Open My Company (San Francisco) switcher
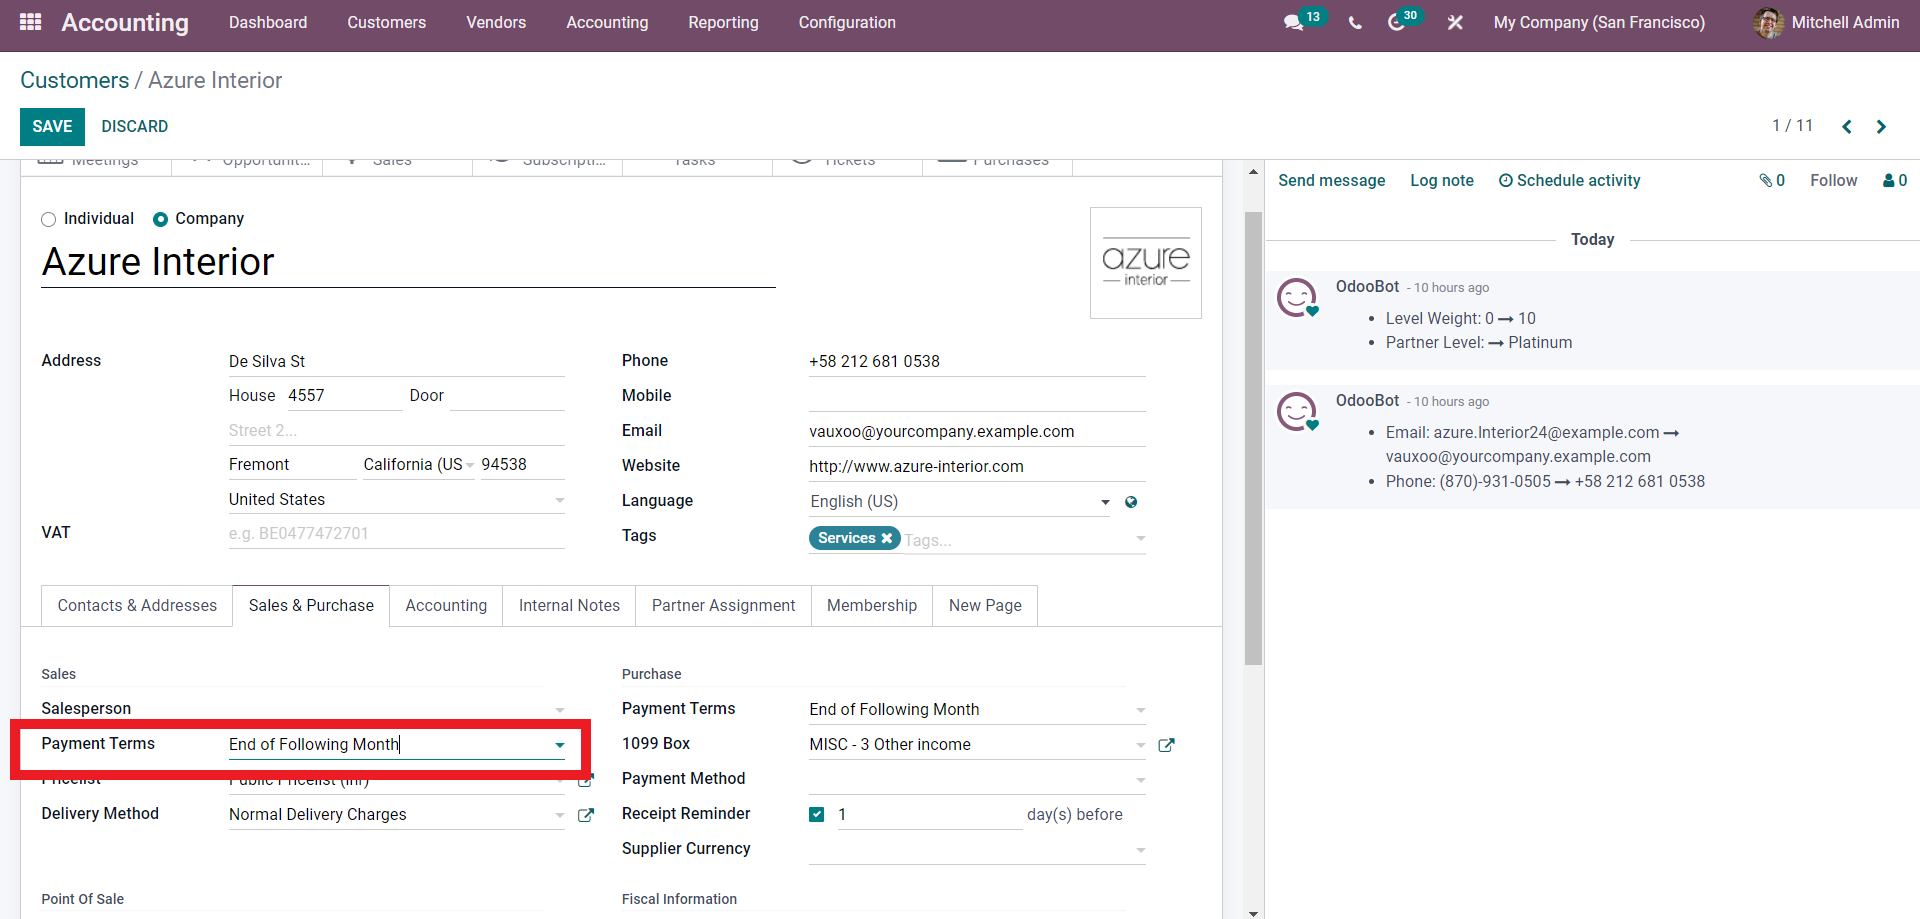 click(x=1599, y=22)
